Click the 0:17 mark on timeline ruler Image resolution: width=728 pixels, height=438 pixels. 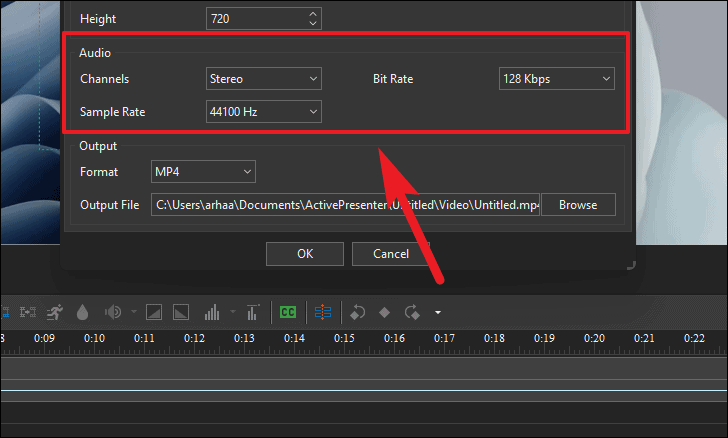(444, 338)
